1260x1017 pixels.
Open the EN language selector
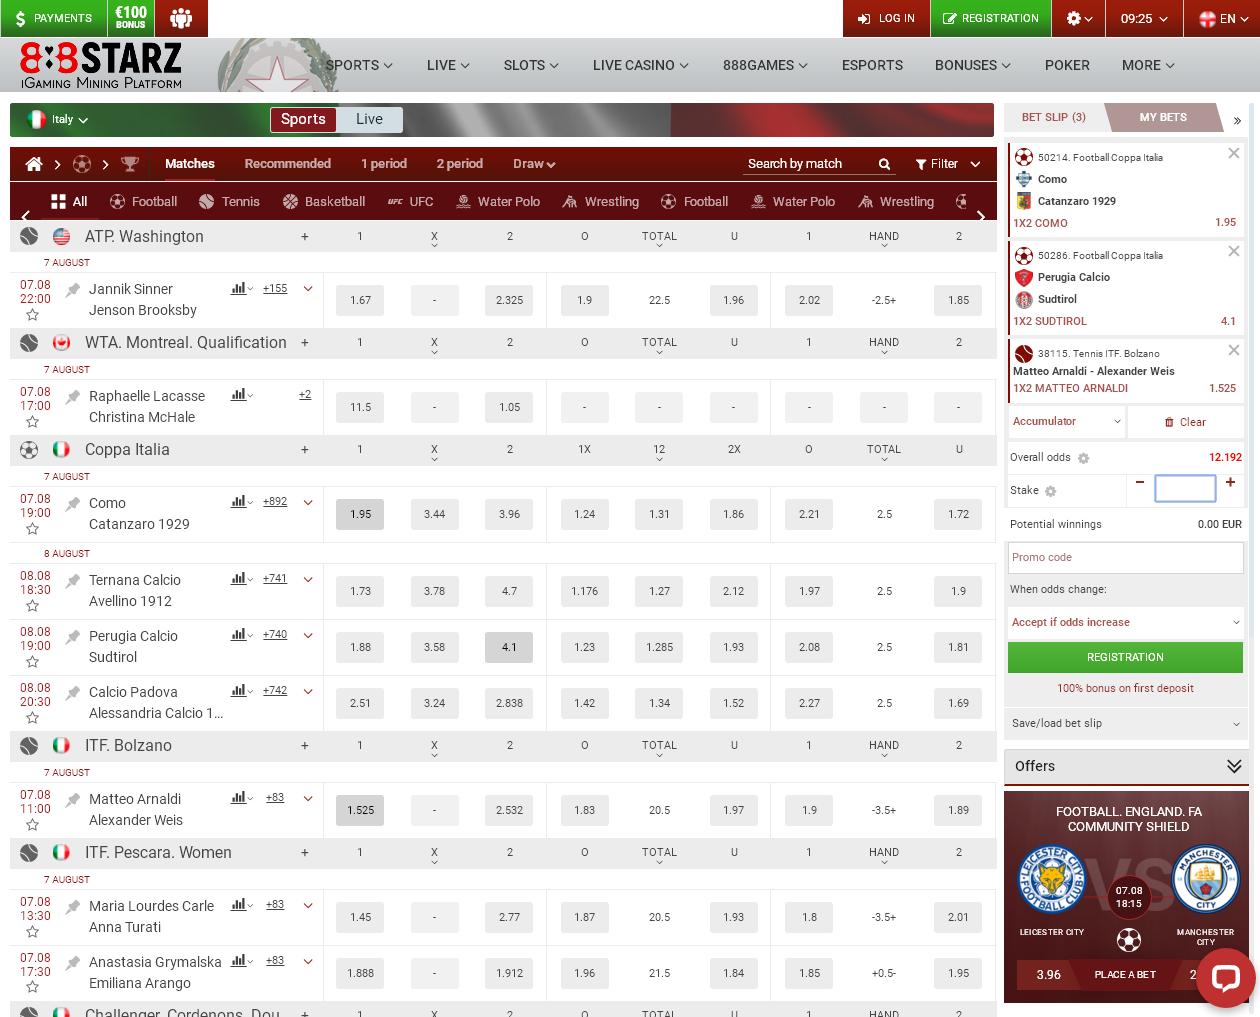point(1222,18)
